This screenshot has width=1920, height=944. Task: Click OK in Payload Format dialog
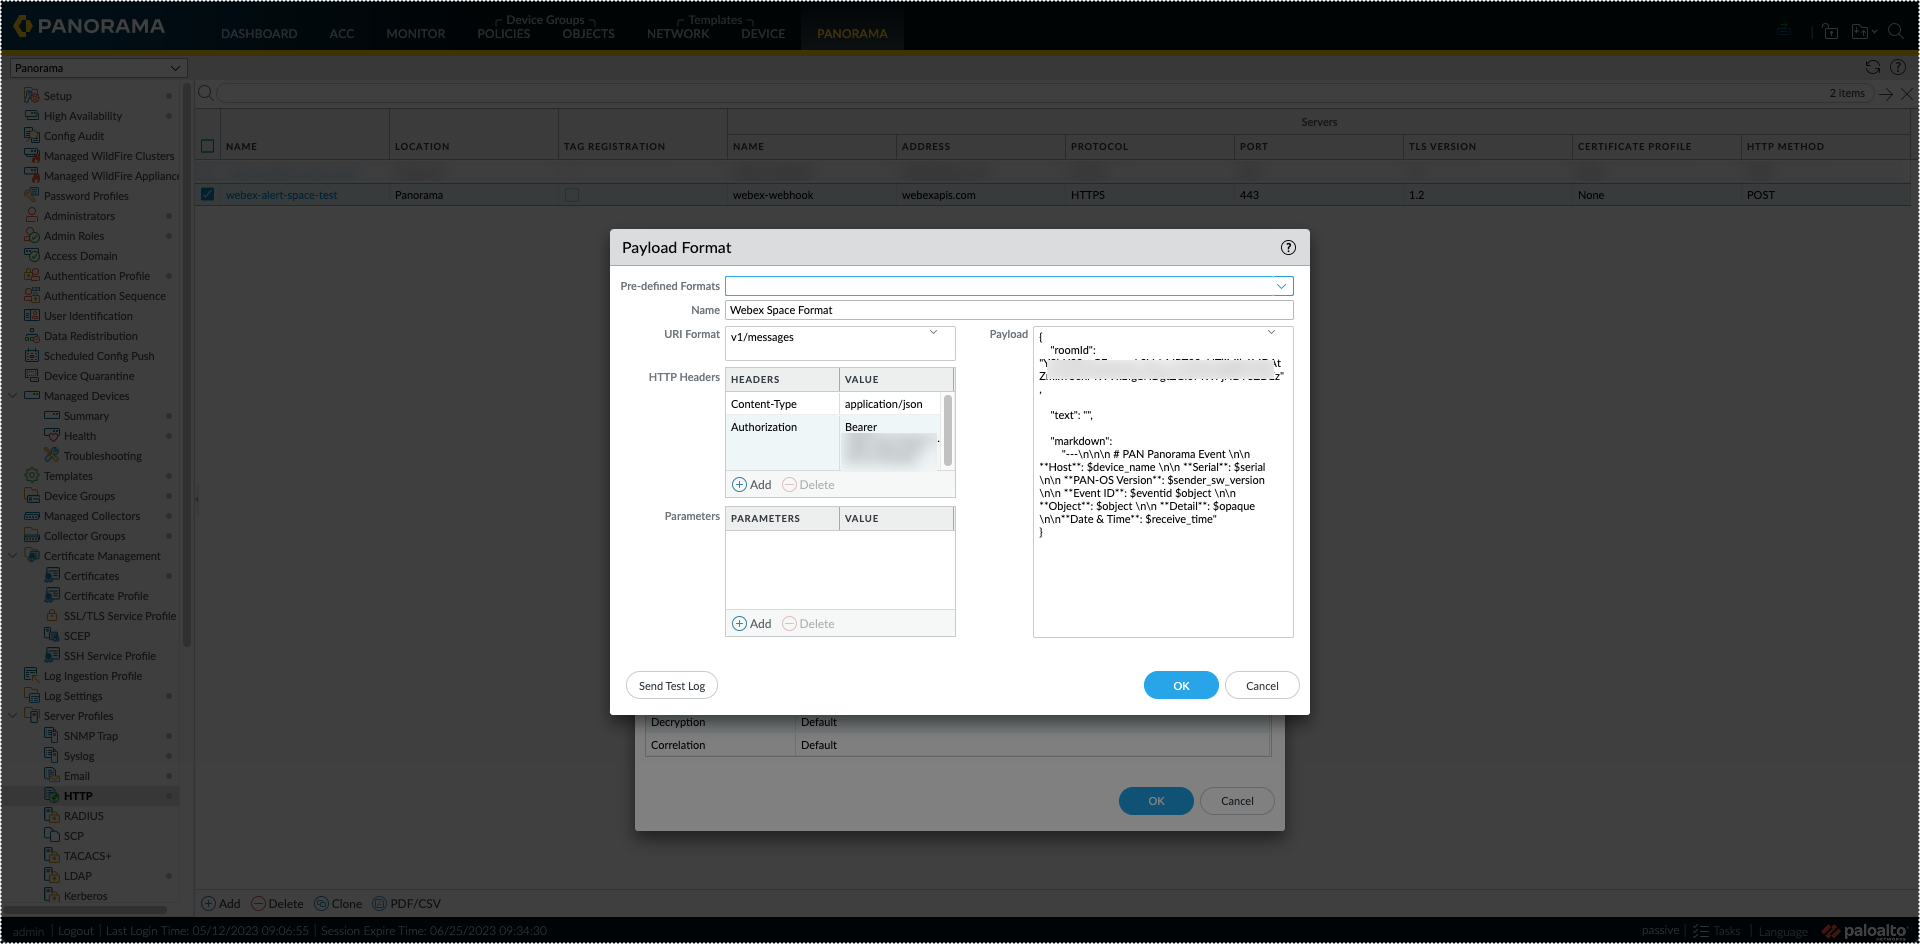pos(1181,686)
